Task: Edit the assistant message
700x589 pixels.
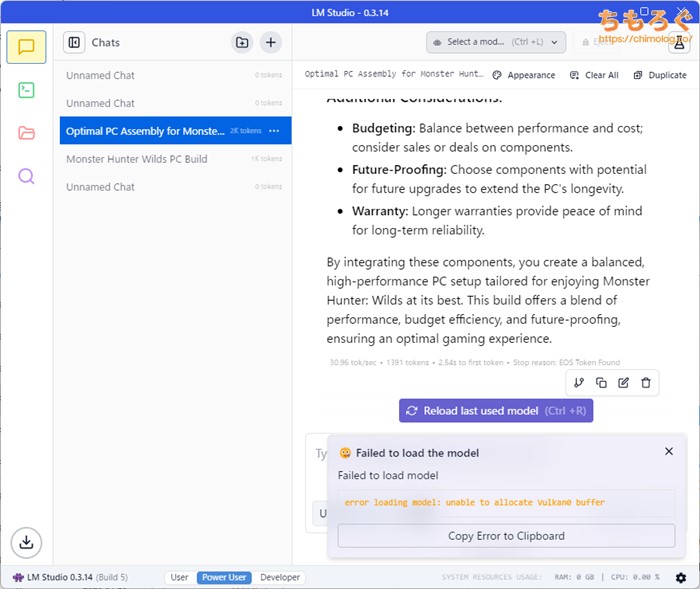Action: (623, 383)
